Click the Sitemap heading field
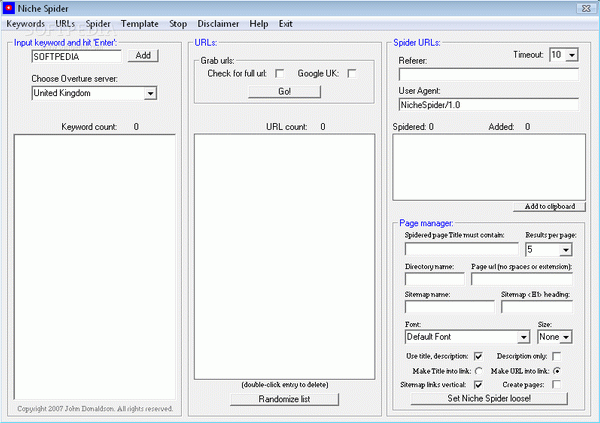This screenshot has height=423, width=600. click(537, 307)
